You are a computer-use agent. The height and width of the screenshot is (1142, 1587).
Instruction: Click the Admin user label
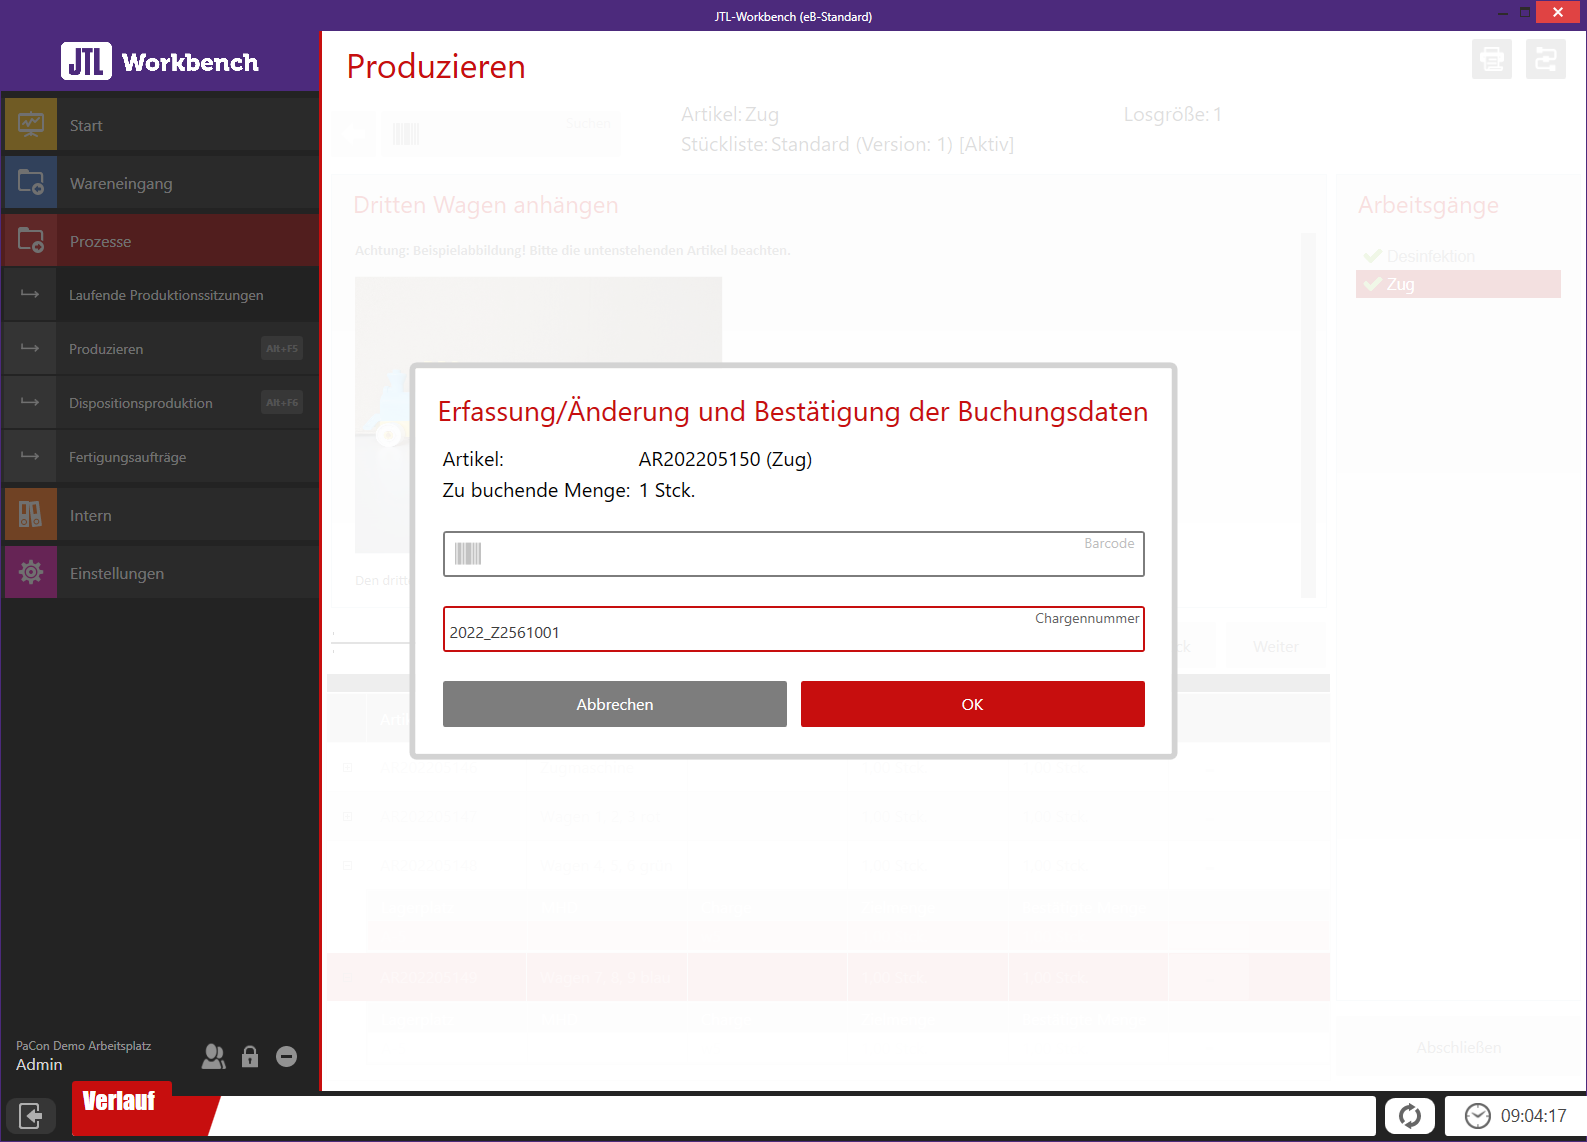click(39, 1065)
